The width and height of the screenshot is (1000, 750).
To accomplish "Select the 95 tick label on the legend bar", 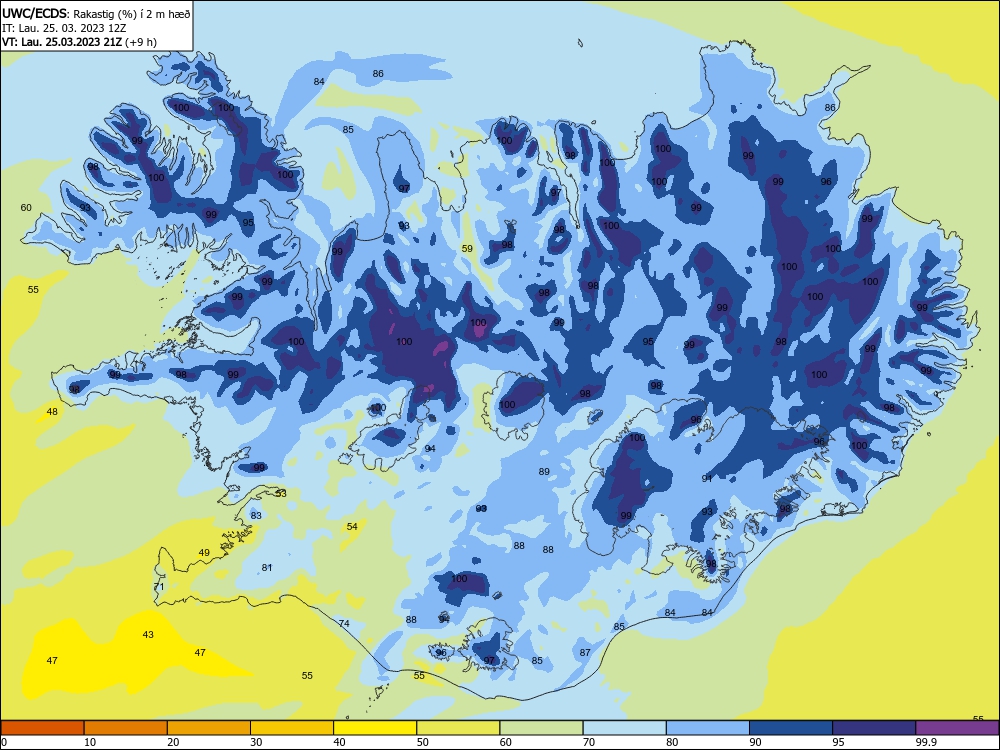I will coord(839,742).
